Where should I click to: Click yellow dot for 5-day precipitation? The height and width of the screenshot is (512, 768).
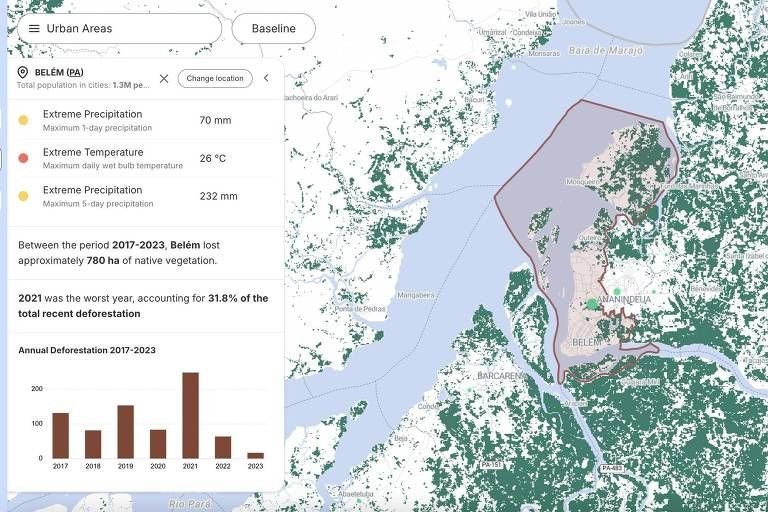(23, 196)
